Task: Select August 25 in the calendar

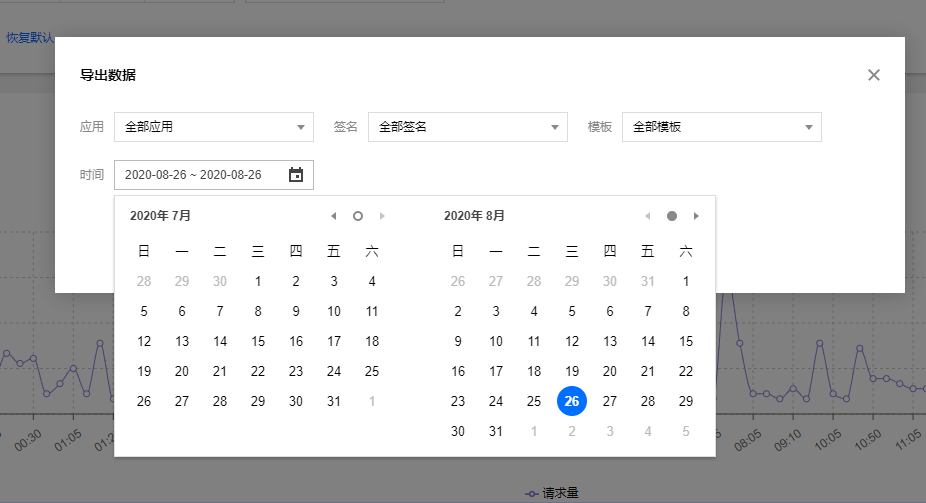Action: [534, 401]
